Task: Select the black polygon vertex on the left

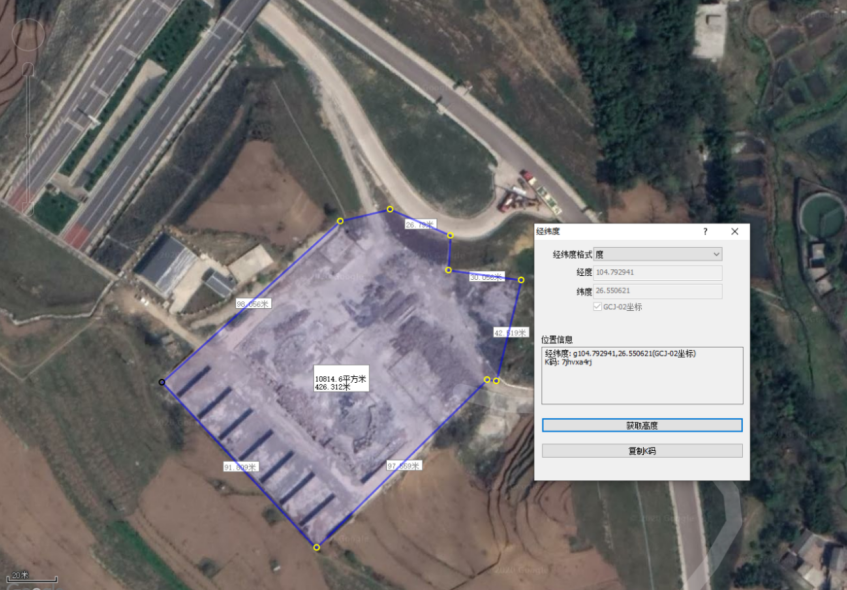Action: pyautogui.click(x=163, y=382)
